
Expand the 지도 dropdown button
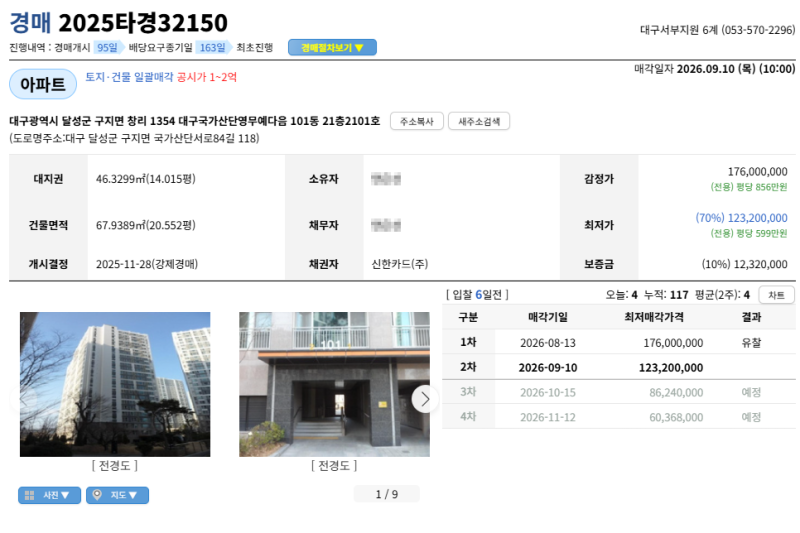point(117,495)
